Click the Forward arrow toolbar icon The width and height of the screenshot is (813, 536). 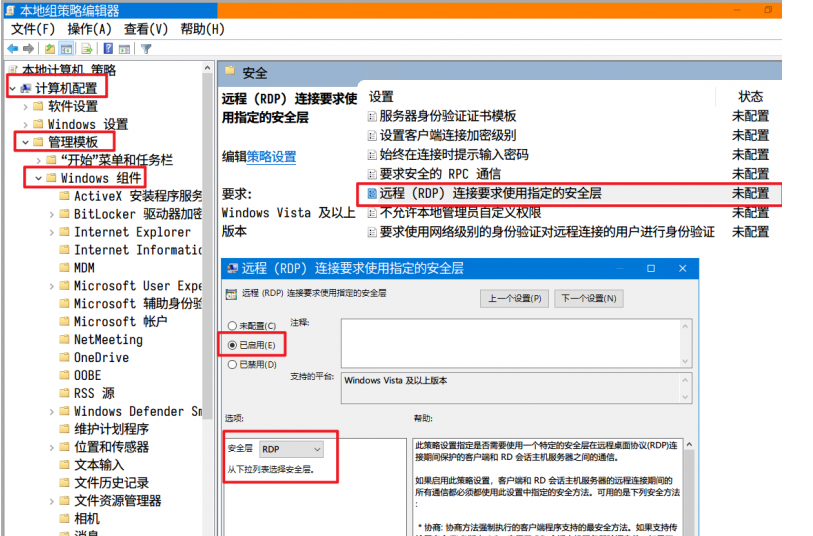(30, 49)
